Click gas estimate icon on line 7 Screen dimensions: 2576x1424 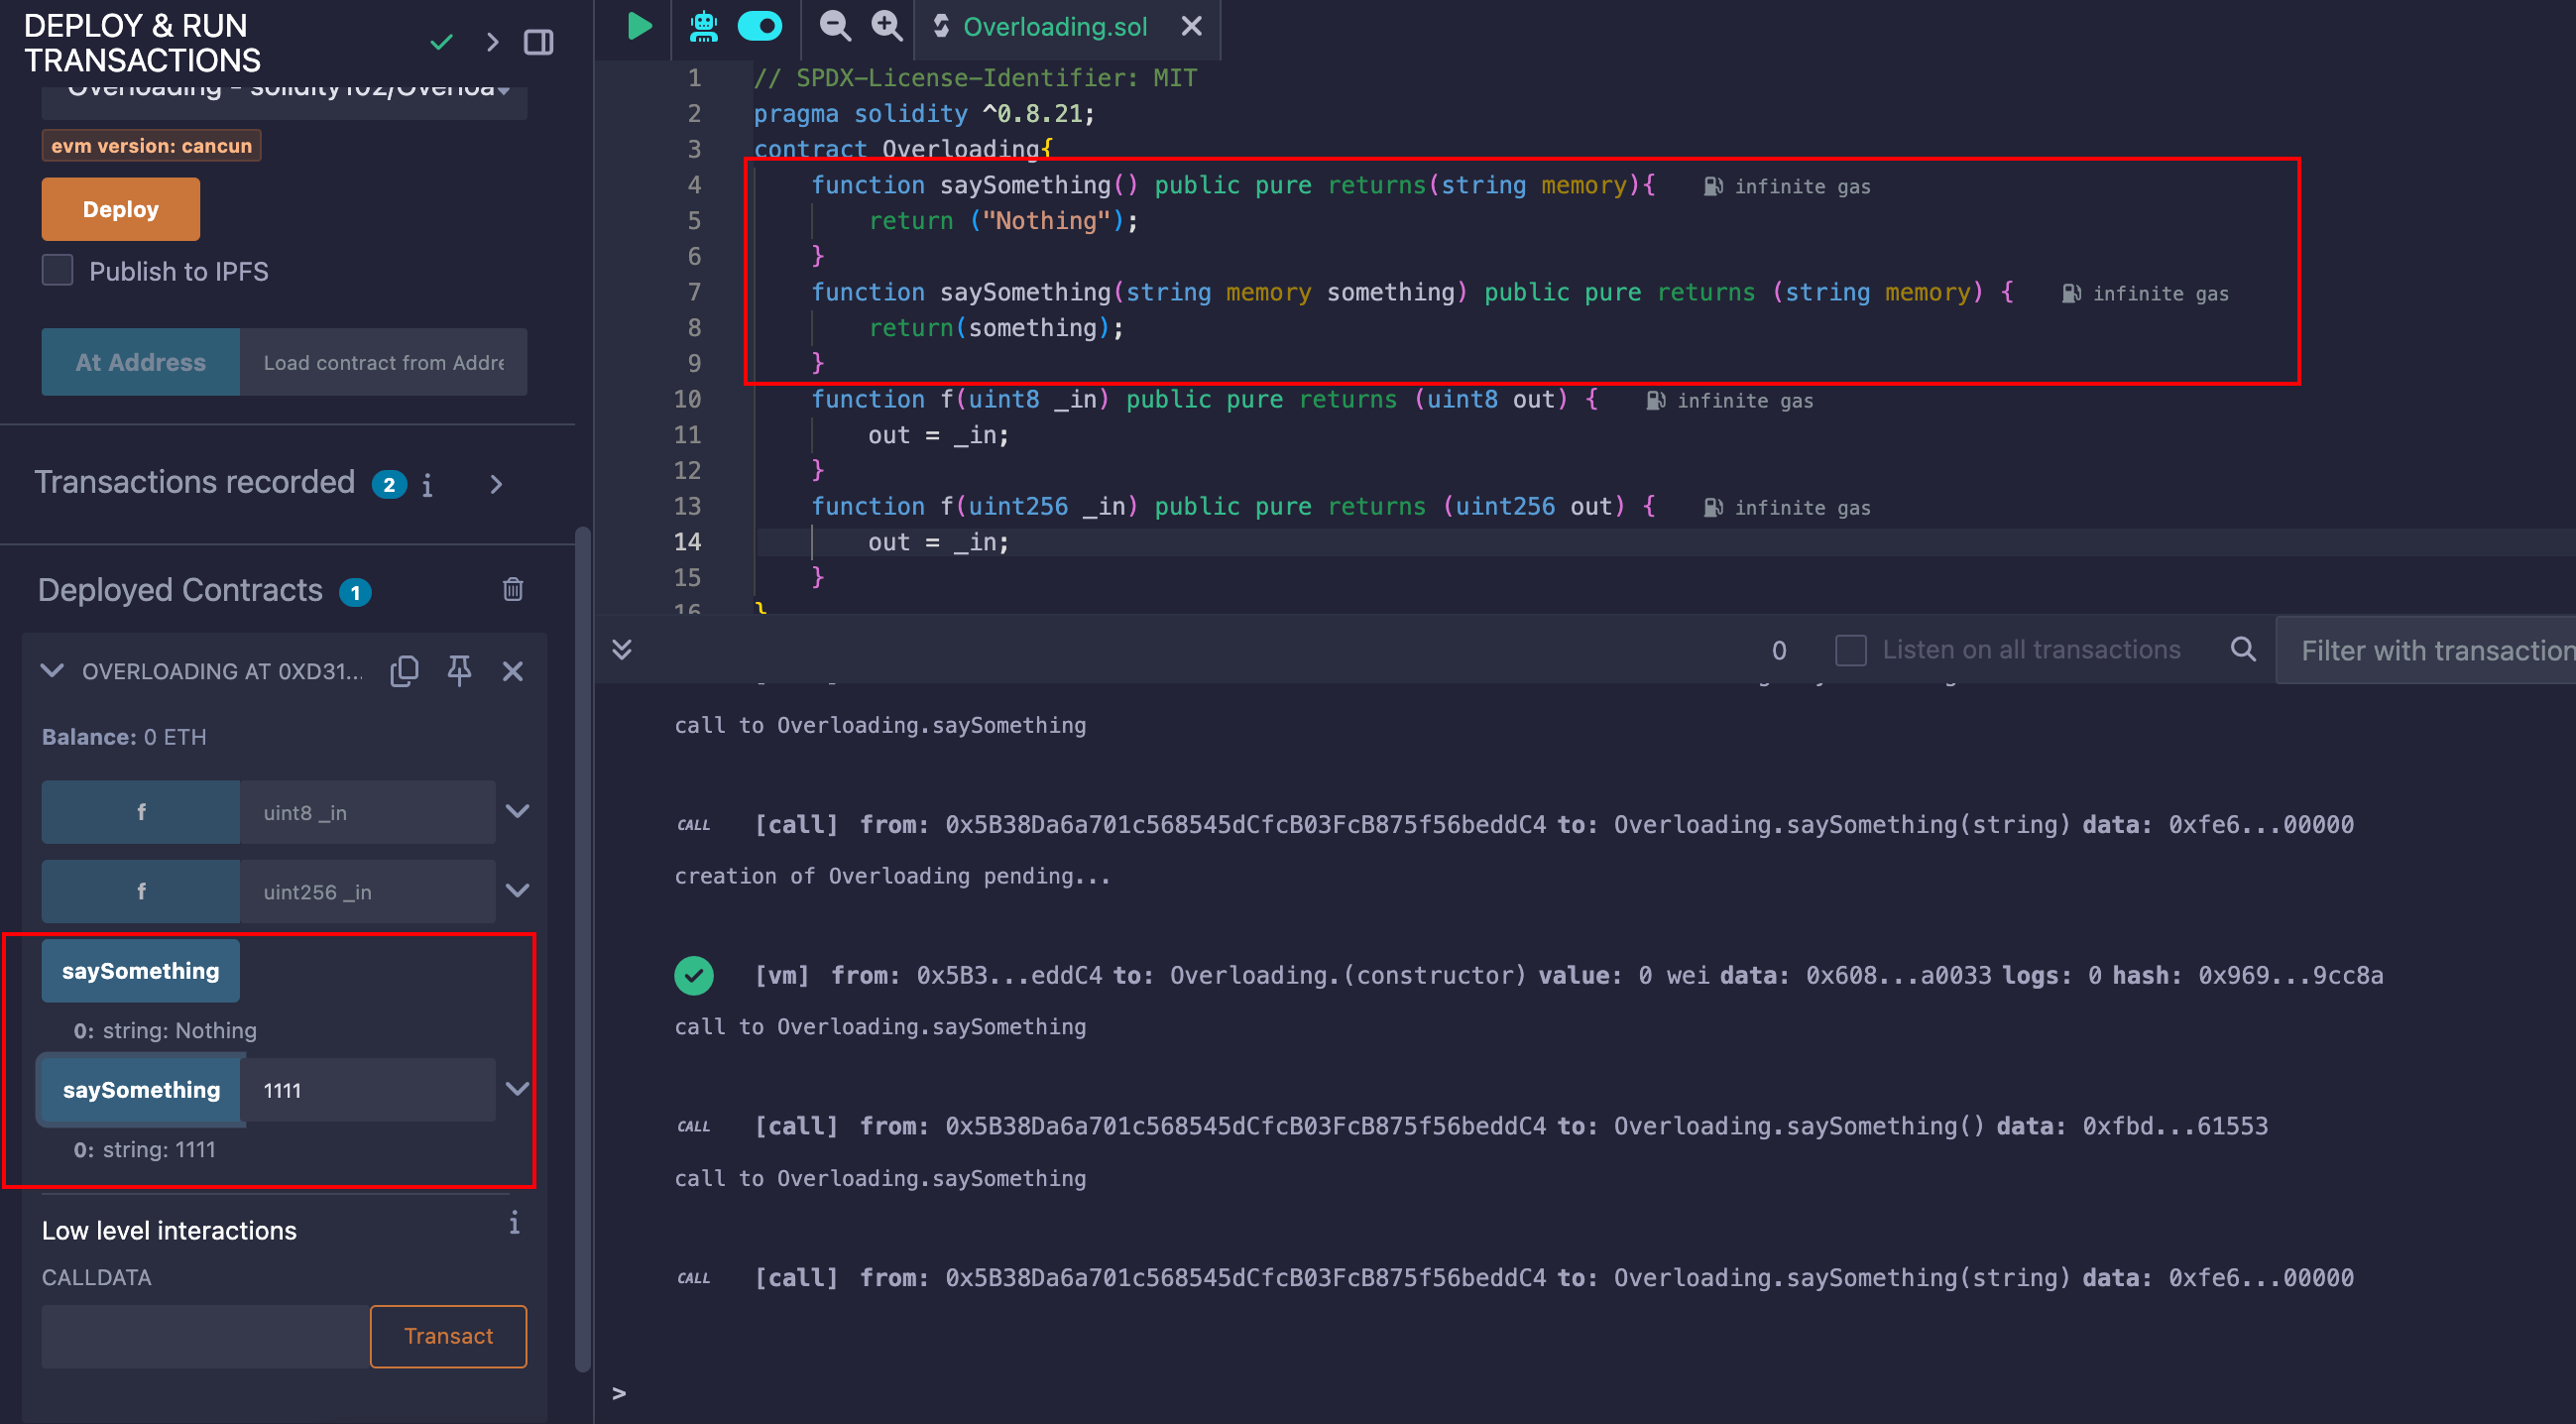click(2071, 293)
